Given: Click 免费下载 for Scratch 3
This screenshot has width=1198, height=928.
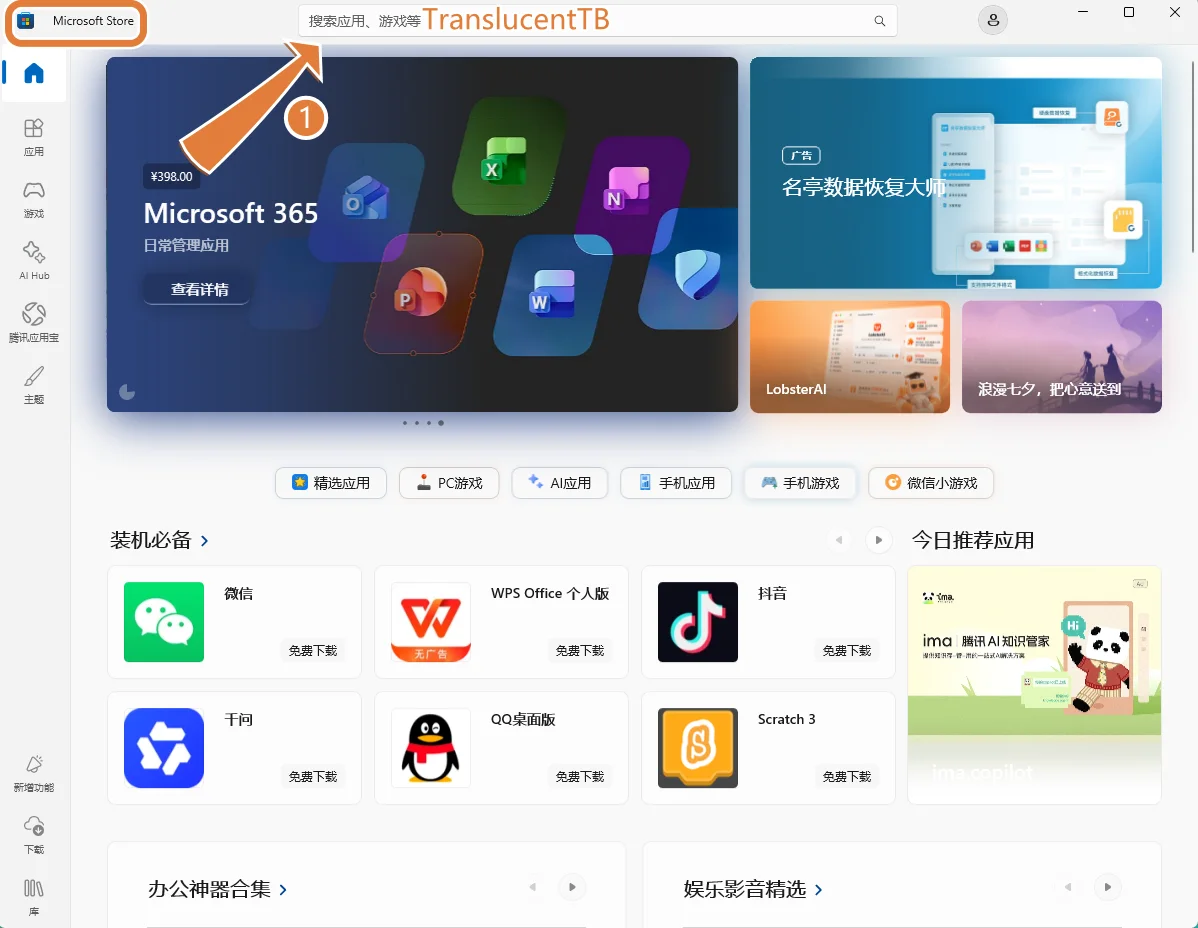Looking at the screenshot, I should point(847,777).
